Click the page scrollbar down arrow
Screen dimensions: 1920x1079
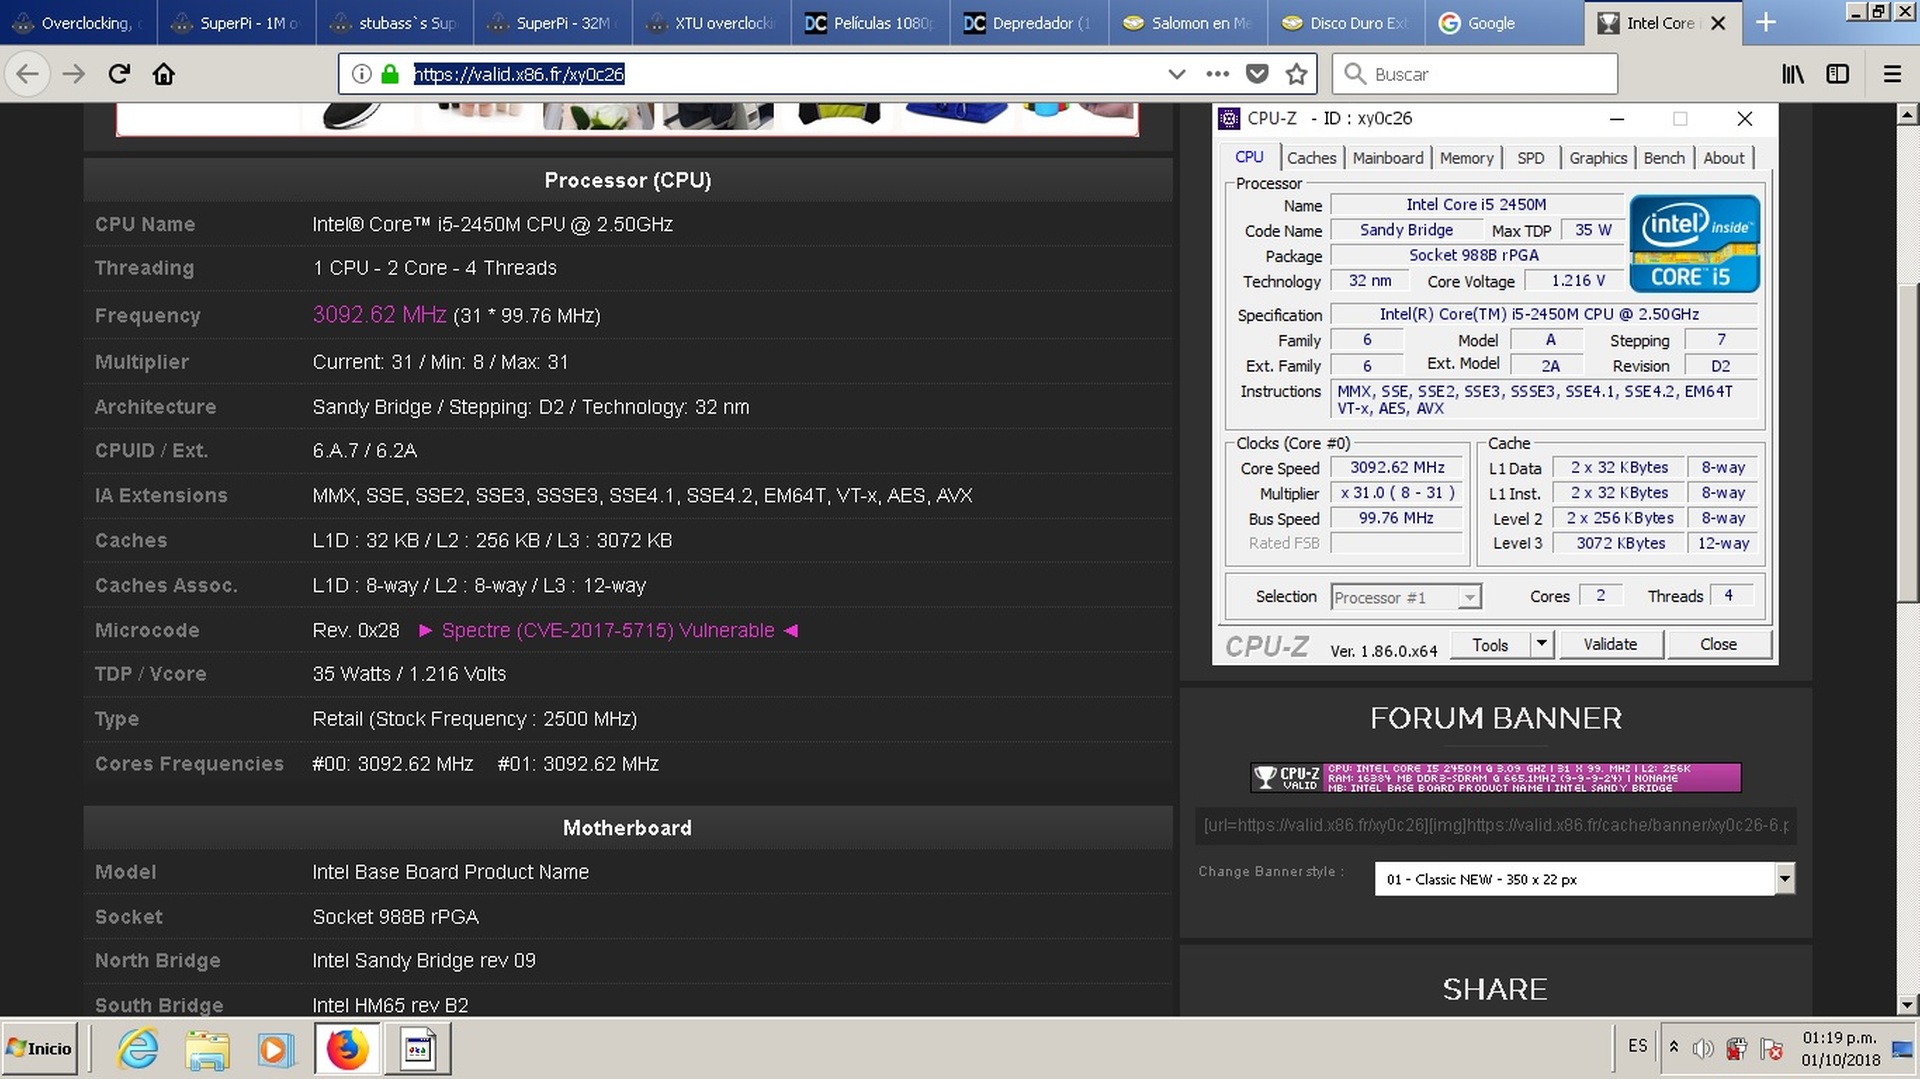pos(1907,1005)
